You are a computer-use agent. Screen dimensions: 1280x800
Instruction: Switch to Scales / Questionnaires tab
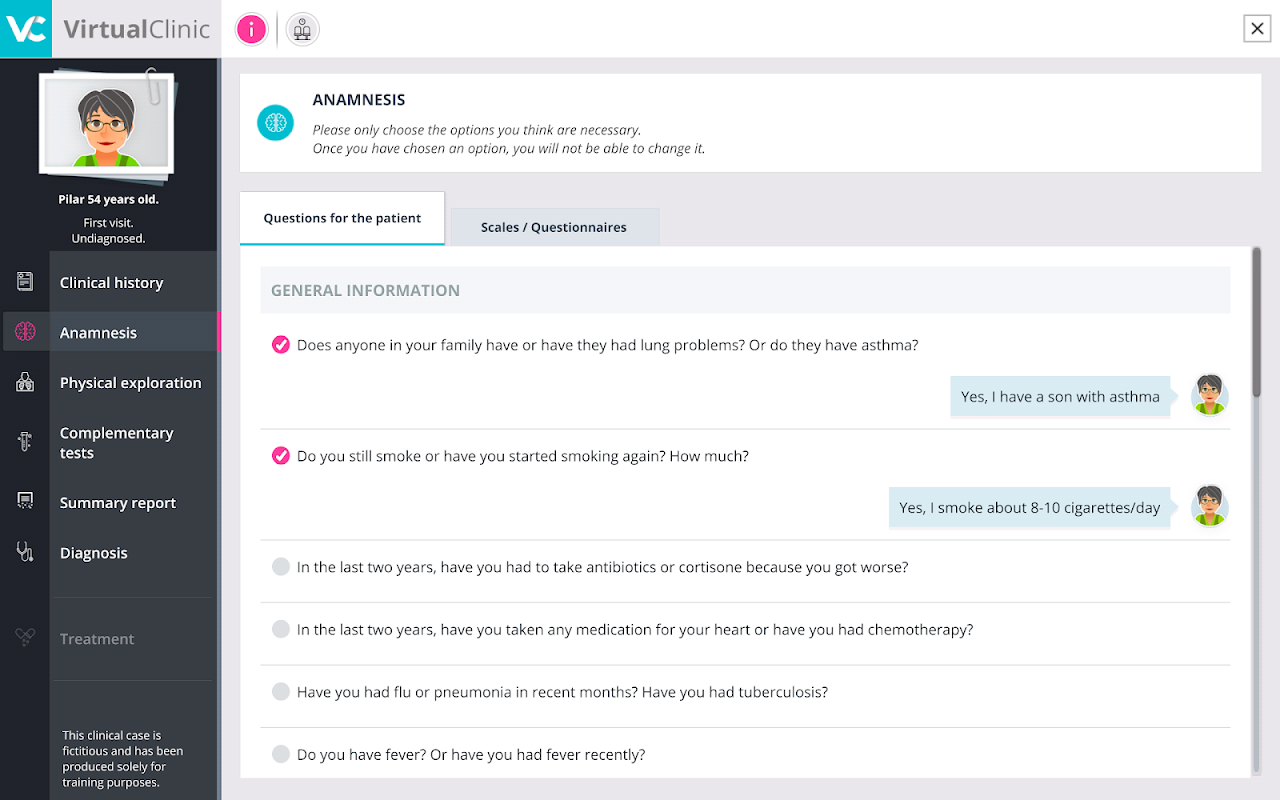[x=554, y=227]
